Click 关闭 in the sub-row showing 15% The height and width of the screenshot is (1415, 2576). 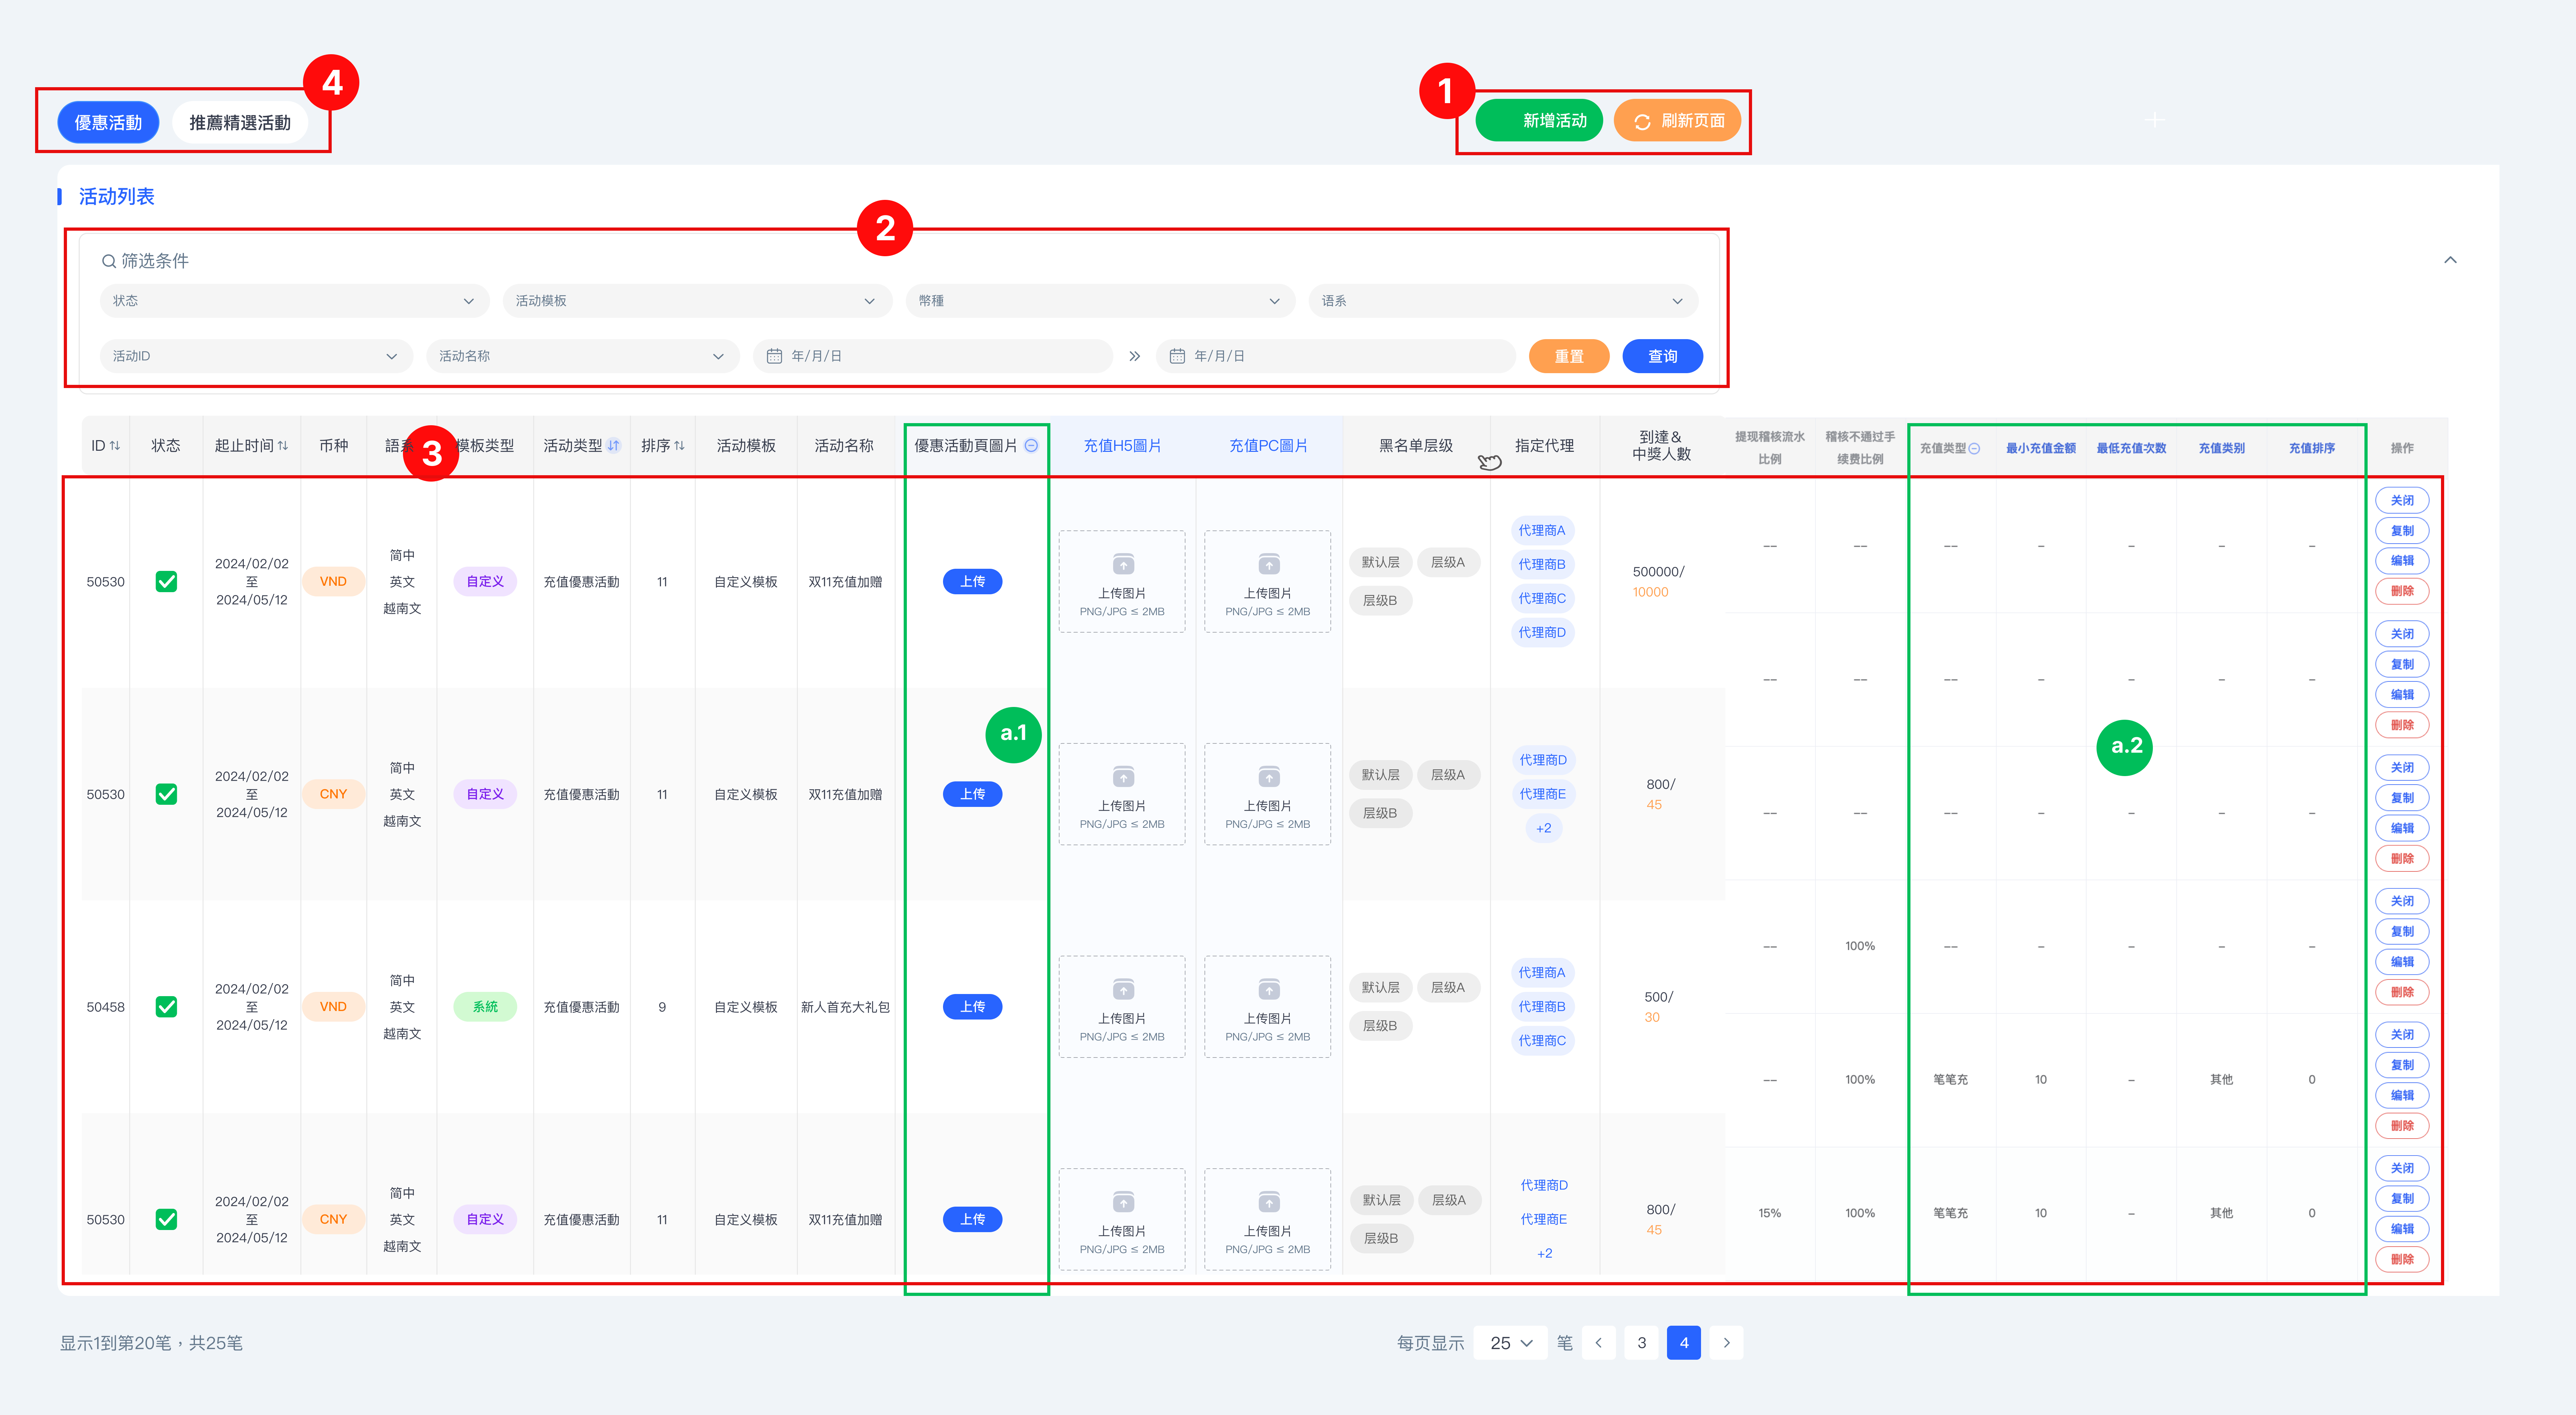click(x=2402, y=1168)
